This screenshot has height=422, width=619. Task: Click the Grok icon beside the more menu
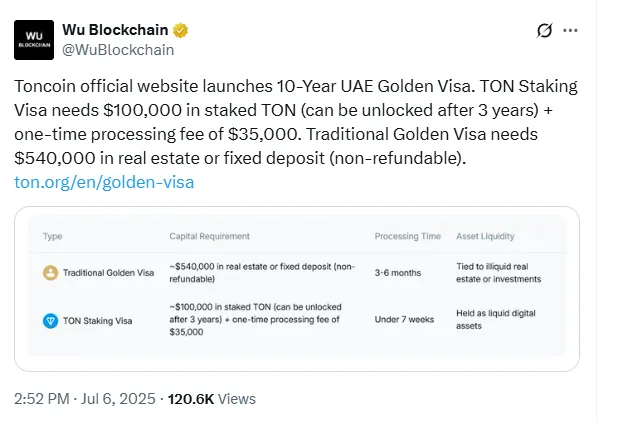tap(545, 31)
